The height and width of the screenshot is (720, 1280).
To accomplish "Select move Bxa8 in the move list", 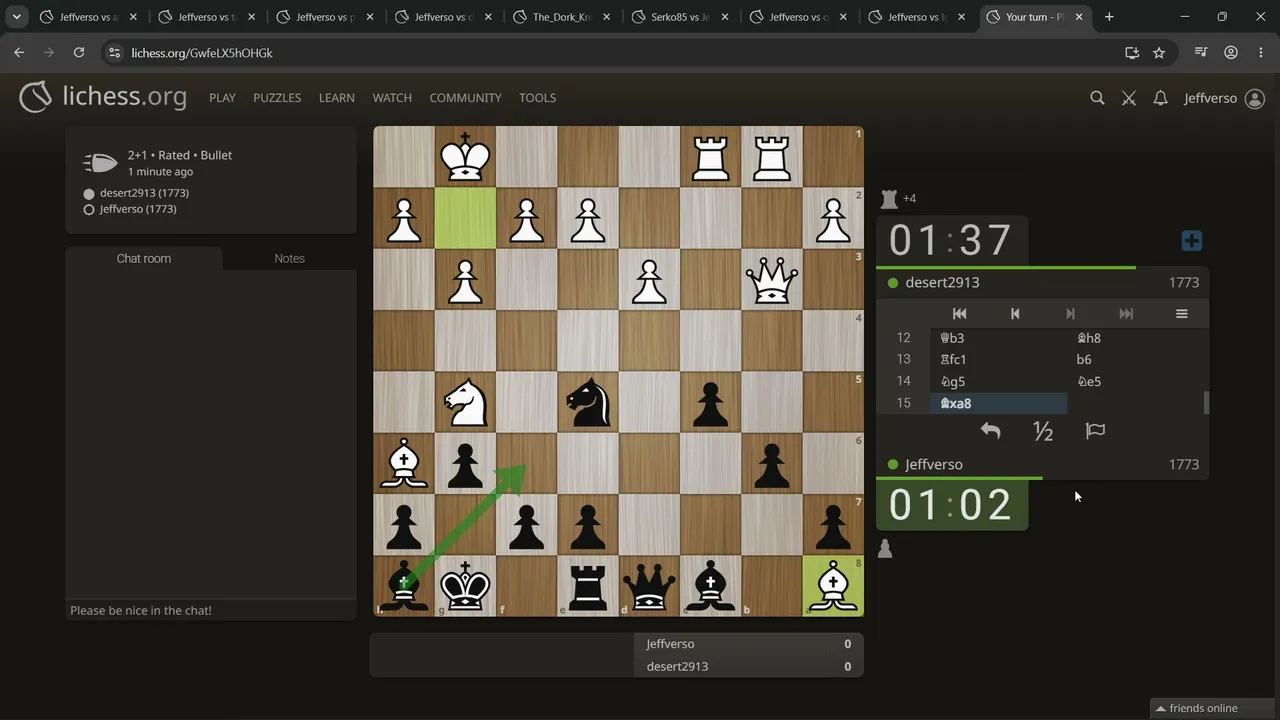I will click(998, 403).
